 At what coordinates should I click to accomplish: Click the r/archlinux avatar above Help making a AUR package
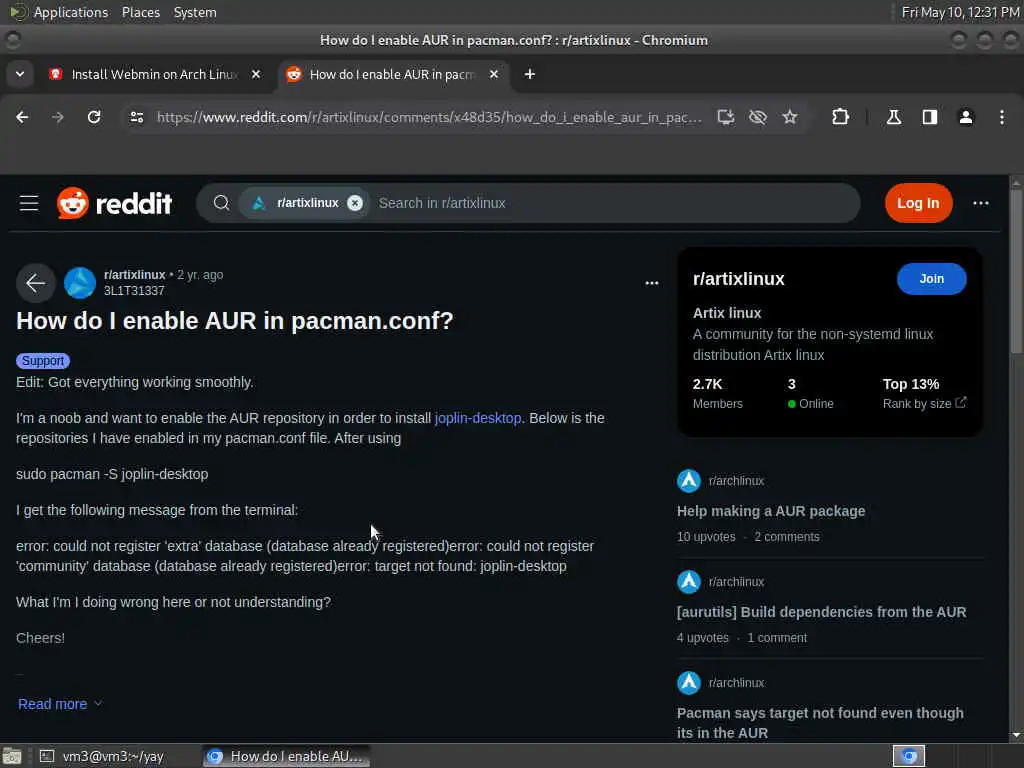tap(688, 481)
